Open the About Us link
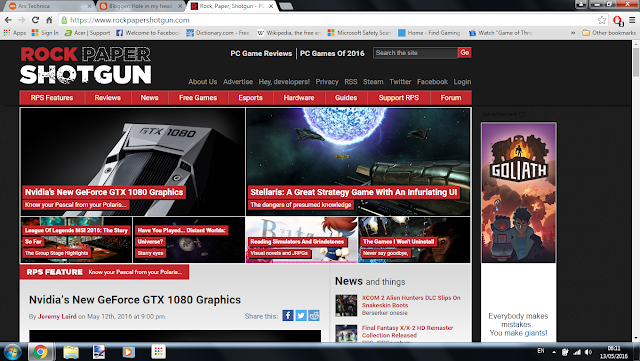This screenshot has width=640, height=361. coord(202,82)
